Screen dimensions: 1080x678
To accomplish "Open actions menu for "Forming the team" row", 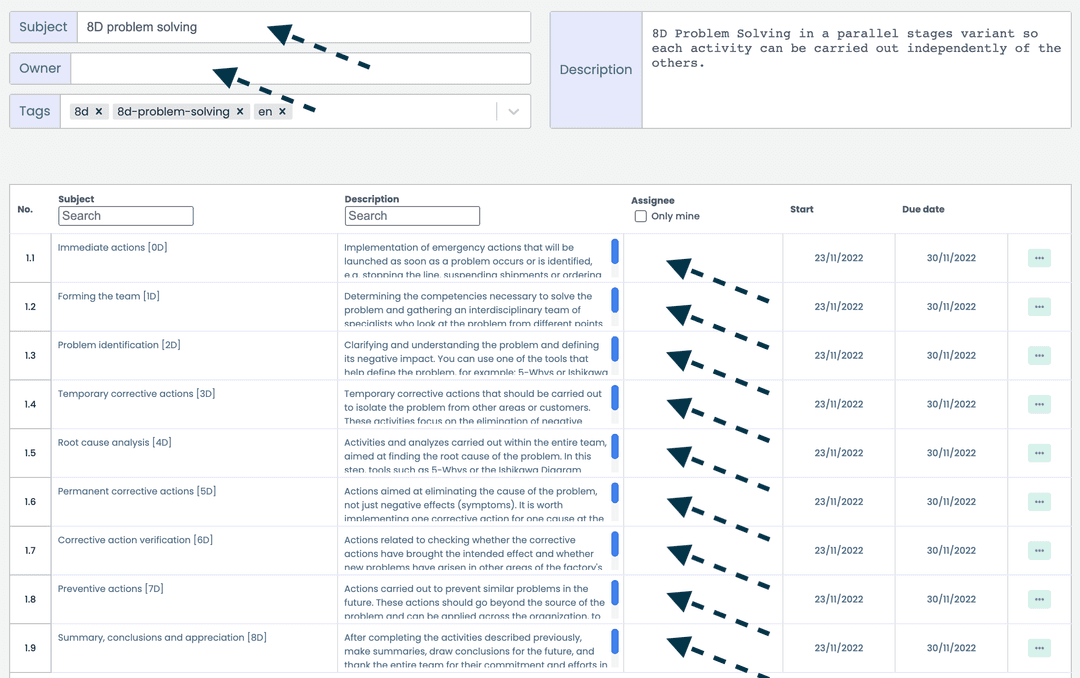I will (x=1039, y=306).
